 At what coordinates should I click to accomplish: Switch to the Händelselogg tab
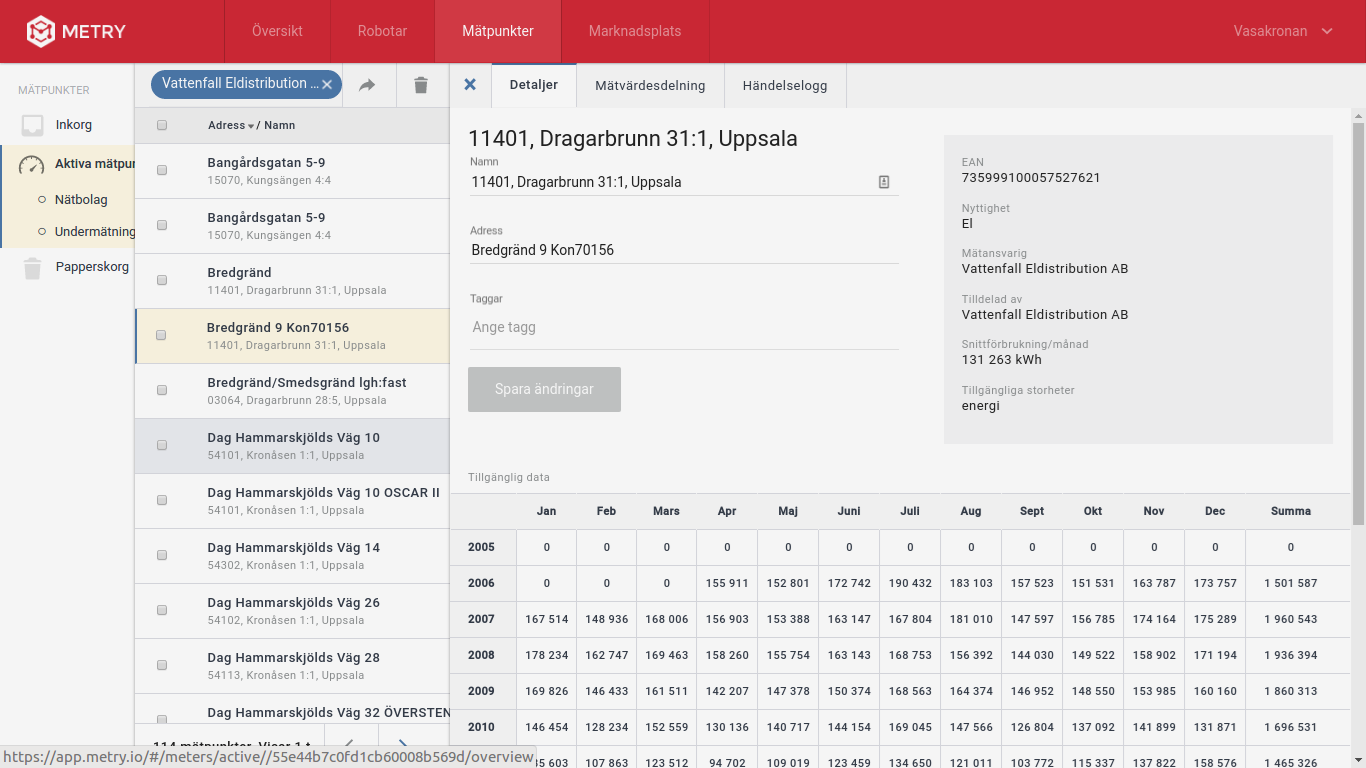point(785,86)
